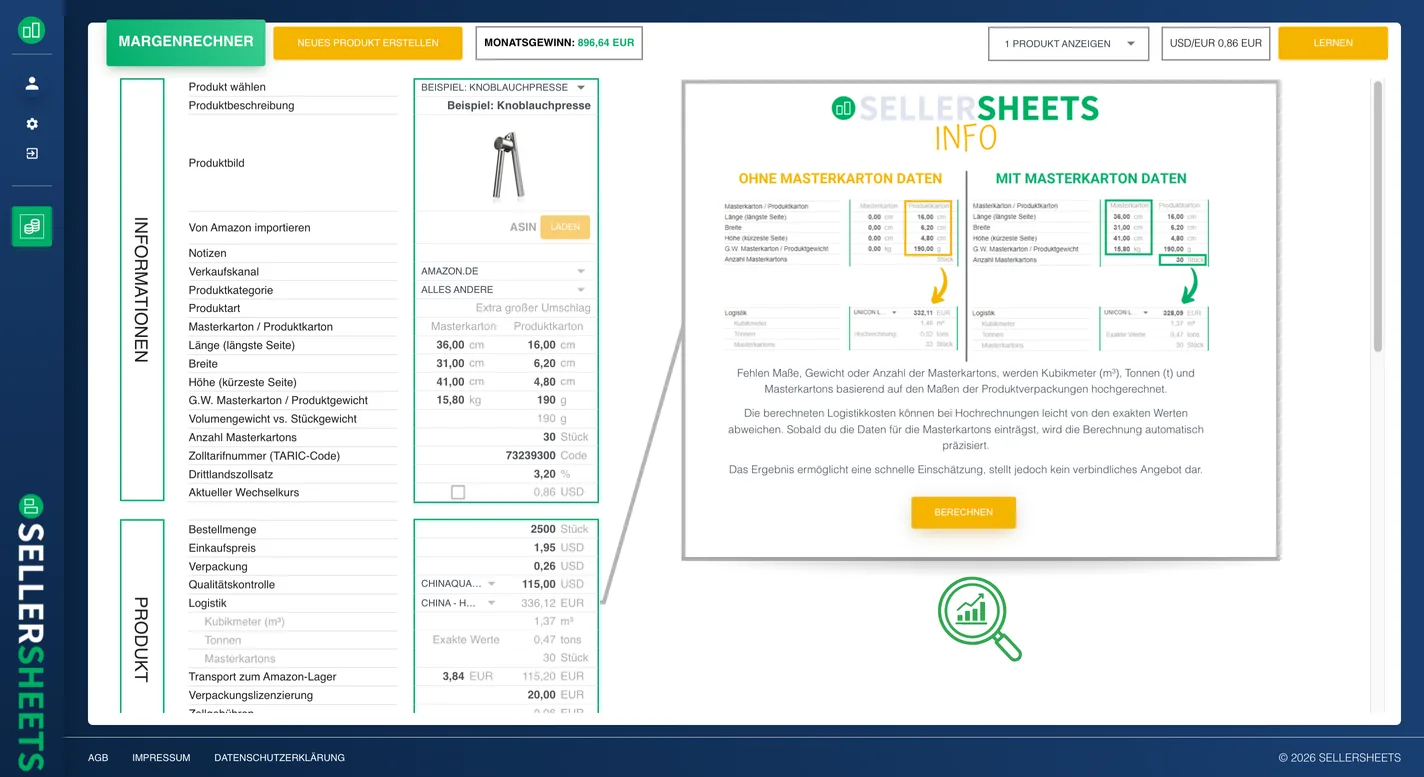The image size is (1424, 777).
Task: Click the Drittlandszollsatz 3,20 field
Action: 545,474
